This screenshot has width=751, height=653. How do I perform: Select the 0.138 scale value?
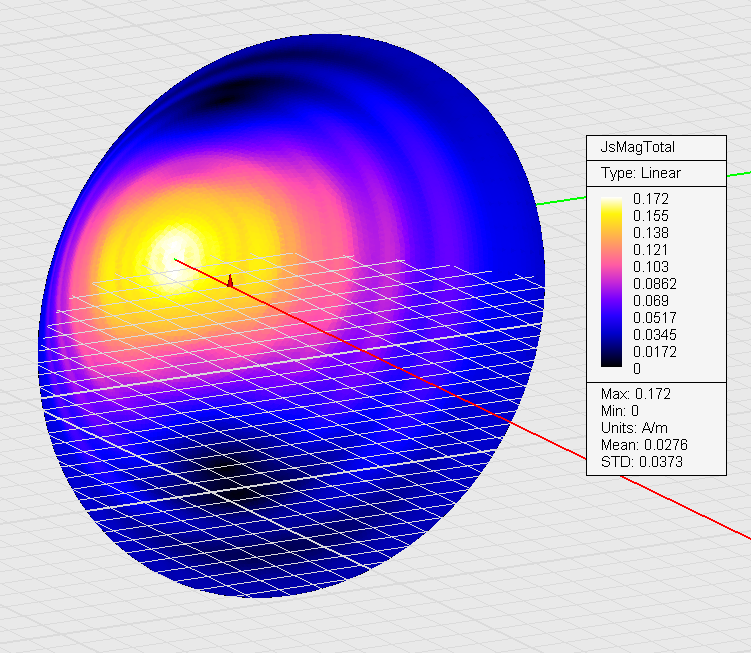click(x=650, y=233)
